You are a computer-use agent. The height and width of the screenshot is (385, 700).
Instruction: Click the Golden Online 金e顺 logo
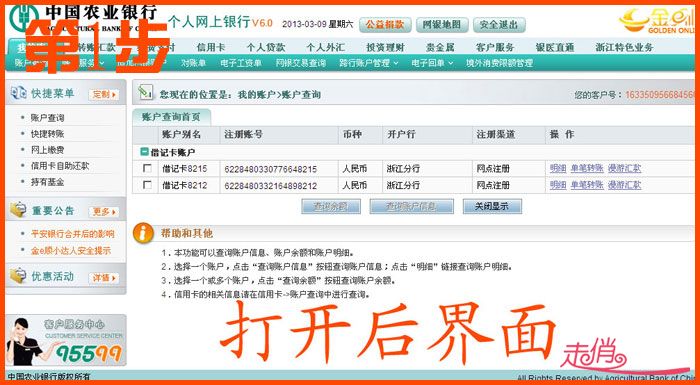tap(659, 21)
